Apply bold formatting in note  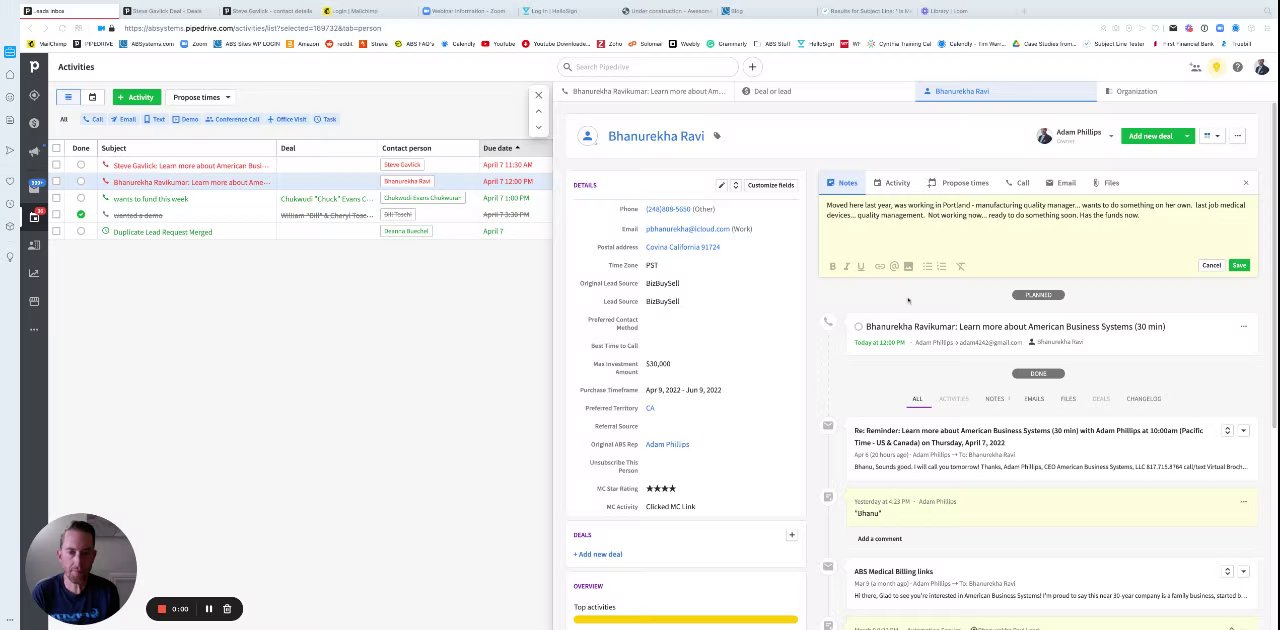[832, 266]
